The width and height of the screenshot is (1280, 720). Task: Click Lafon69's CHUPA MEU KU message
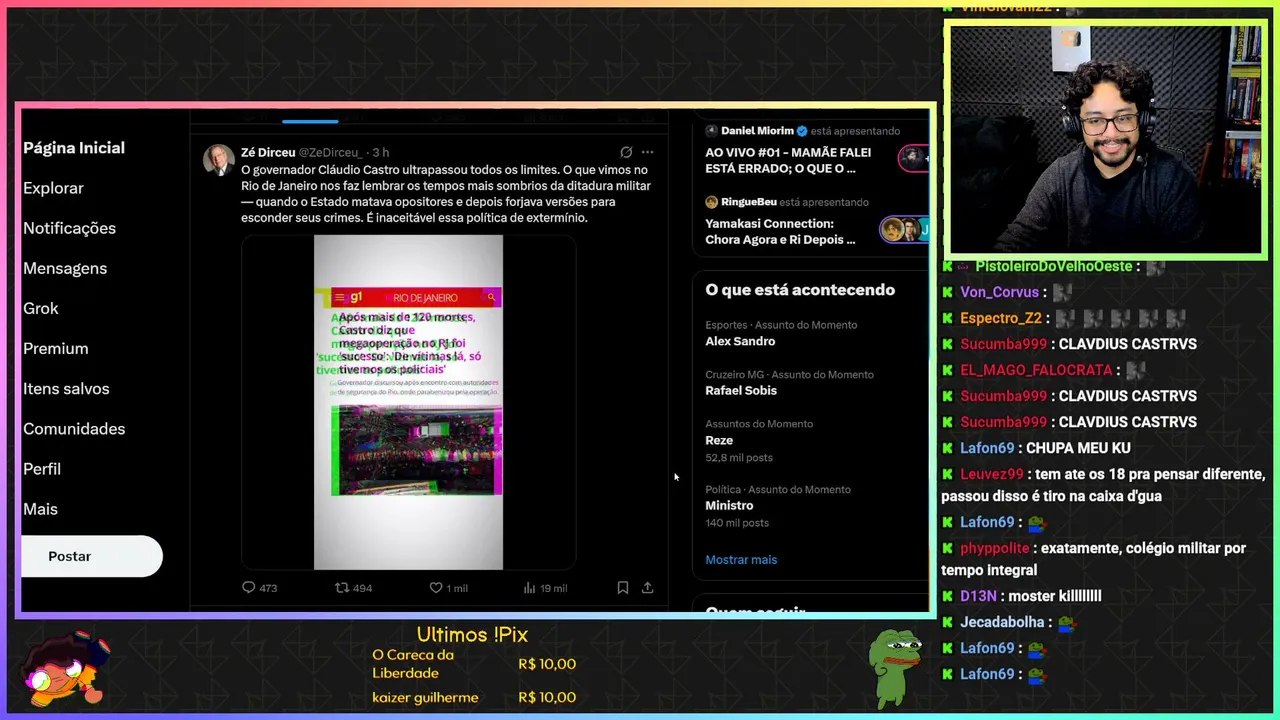(x=1078, y=448)
